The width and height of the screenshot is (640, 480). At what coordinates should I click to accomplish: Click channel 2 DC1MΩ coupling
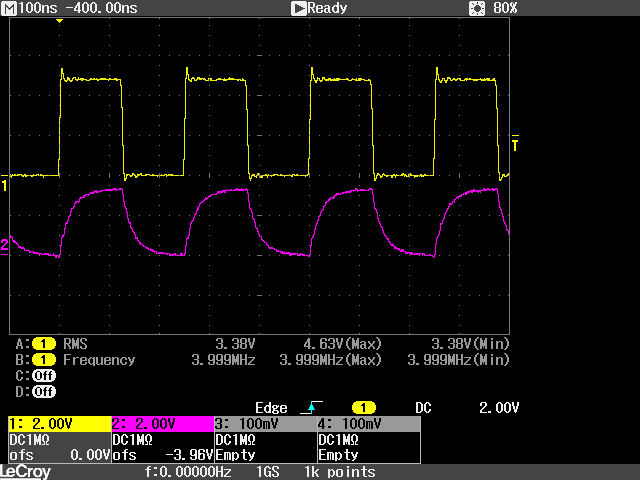tap(132, 440)
